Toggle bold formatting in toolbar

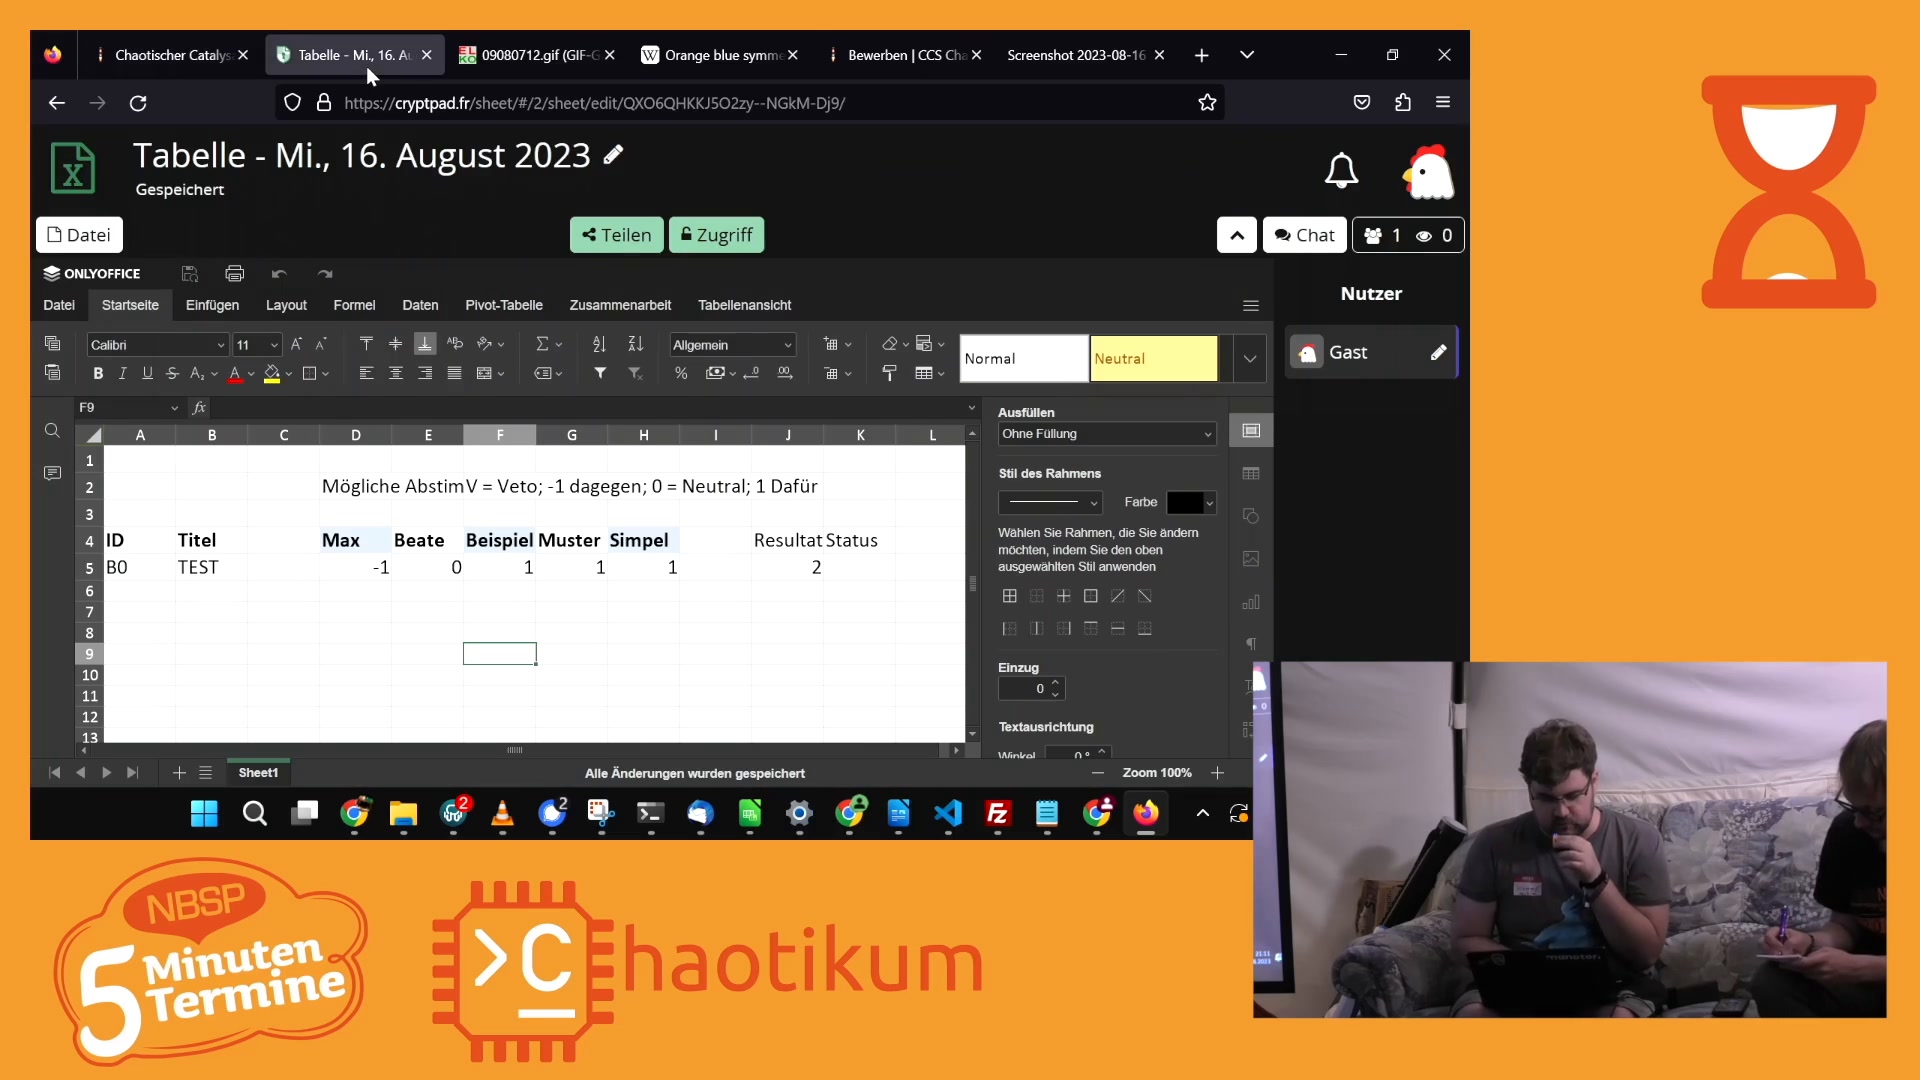(98, 374)
